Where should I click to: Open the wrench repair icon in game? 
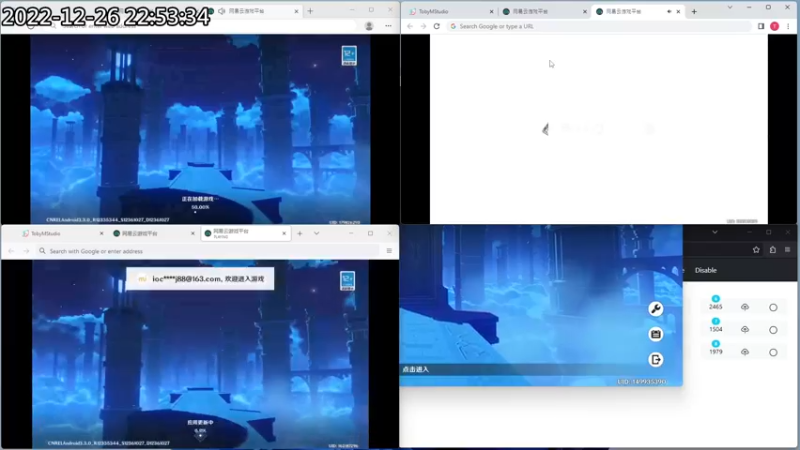(656, 309)
